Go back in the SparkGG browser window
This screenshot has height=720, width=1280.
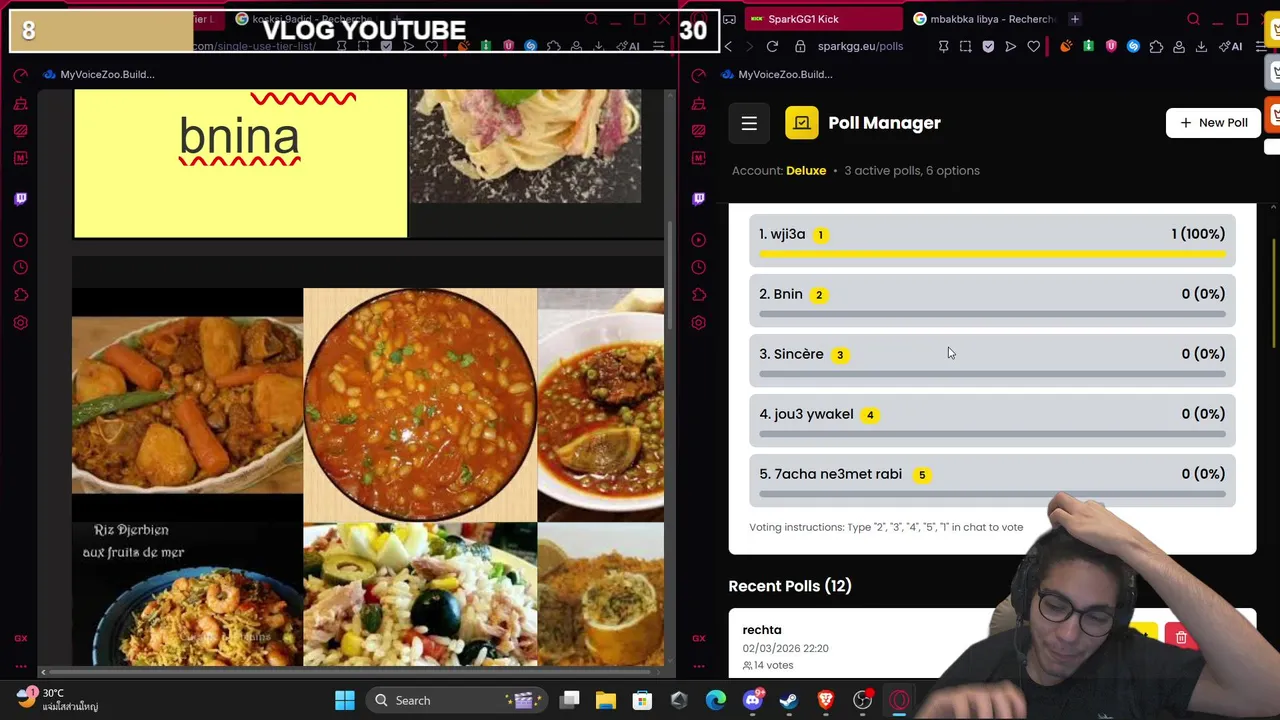coord(728,46)
